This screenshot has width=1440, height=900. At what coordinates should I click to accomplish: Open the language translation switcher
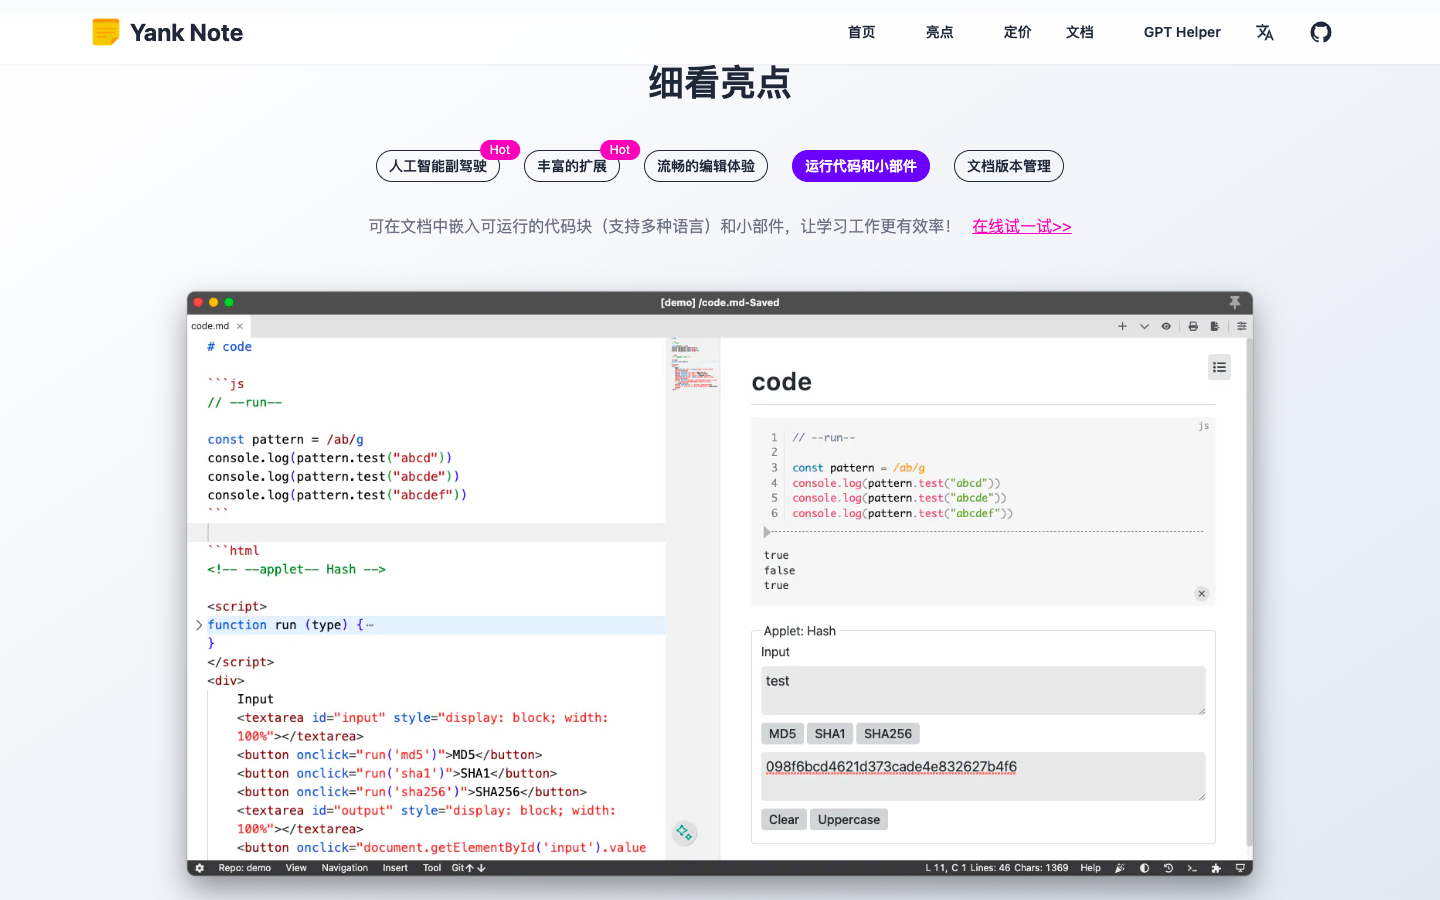point(1265,32)
